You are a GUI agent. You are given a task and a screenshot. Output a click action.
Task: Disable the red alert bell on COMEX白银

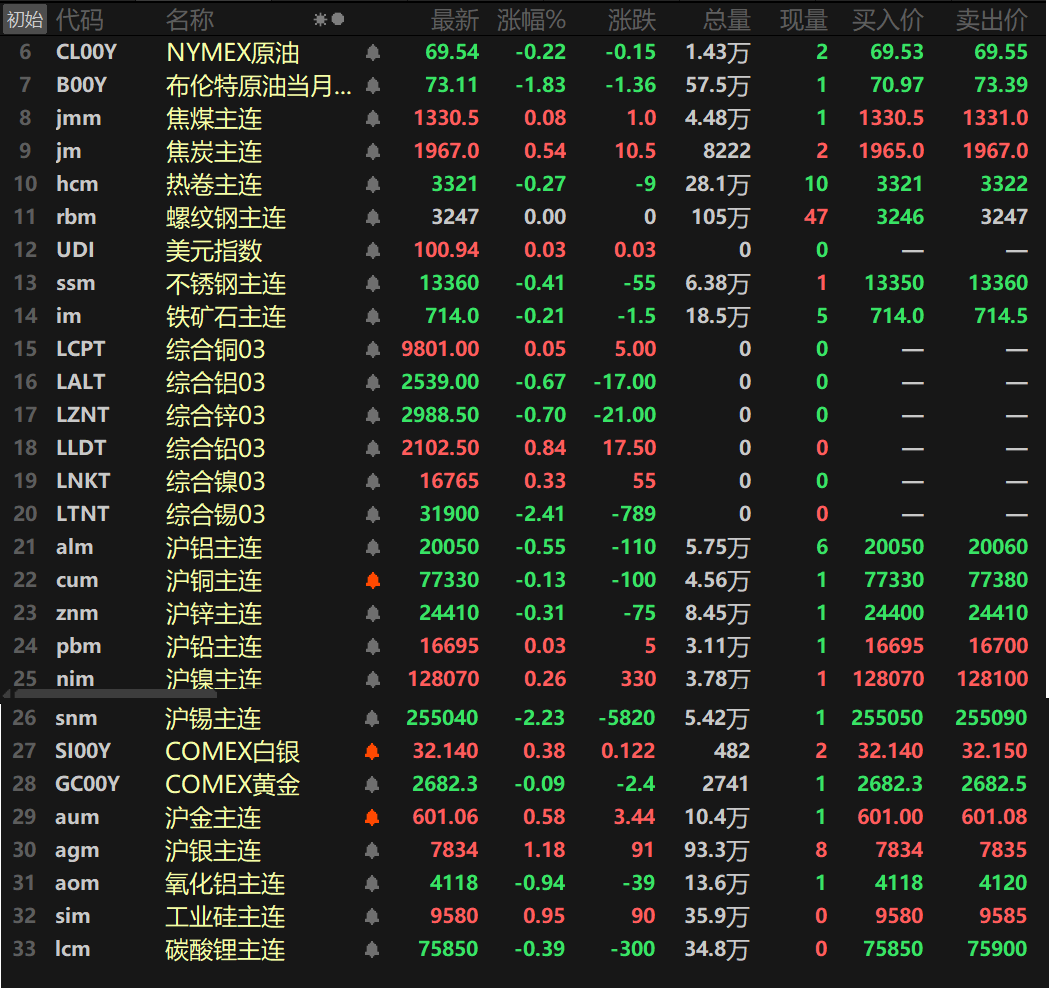point(372,750)
